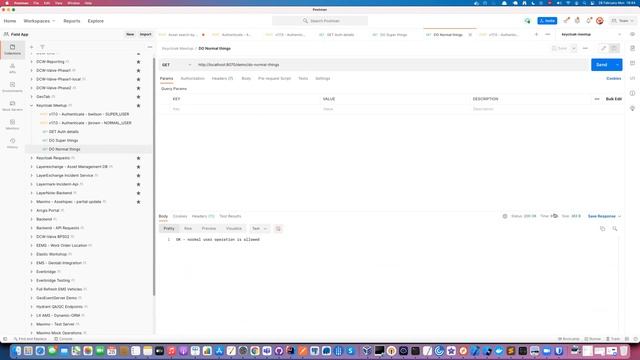Image resolution: width=640 pixels, height=360 pixels.
Task: Open the collections panel three-dot options
Action: click(150, 47)
